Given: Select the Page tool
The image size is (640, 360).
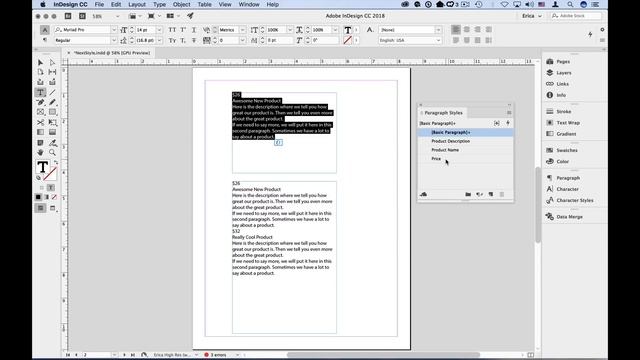Looking at the screenshot, I should (x=40, y=72).
